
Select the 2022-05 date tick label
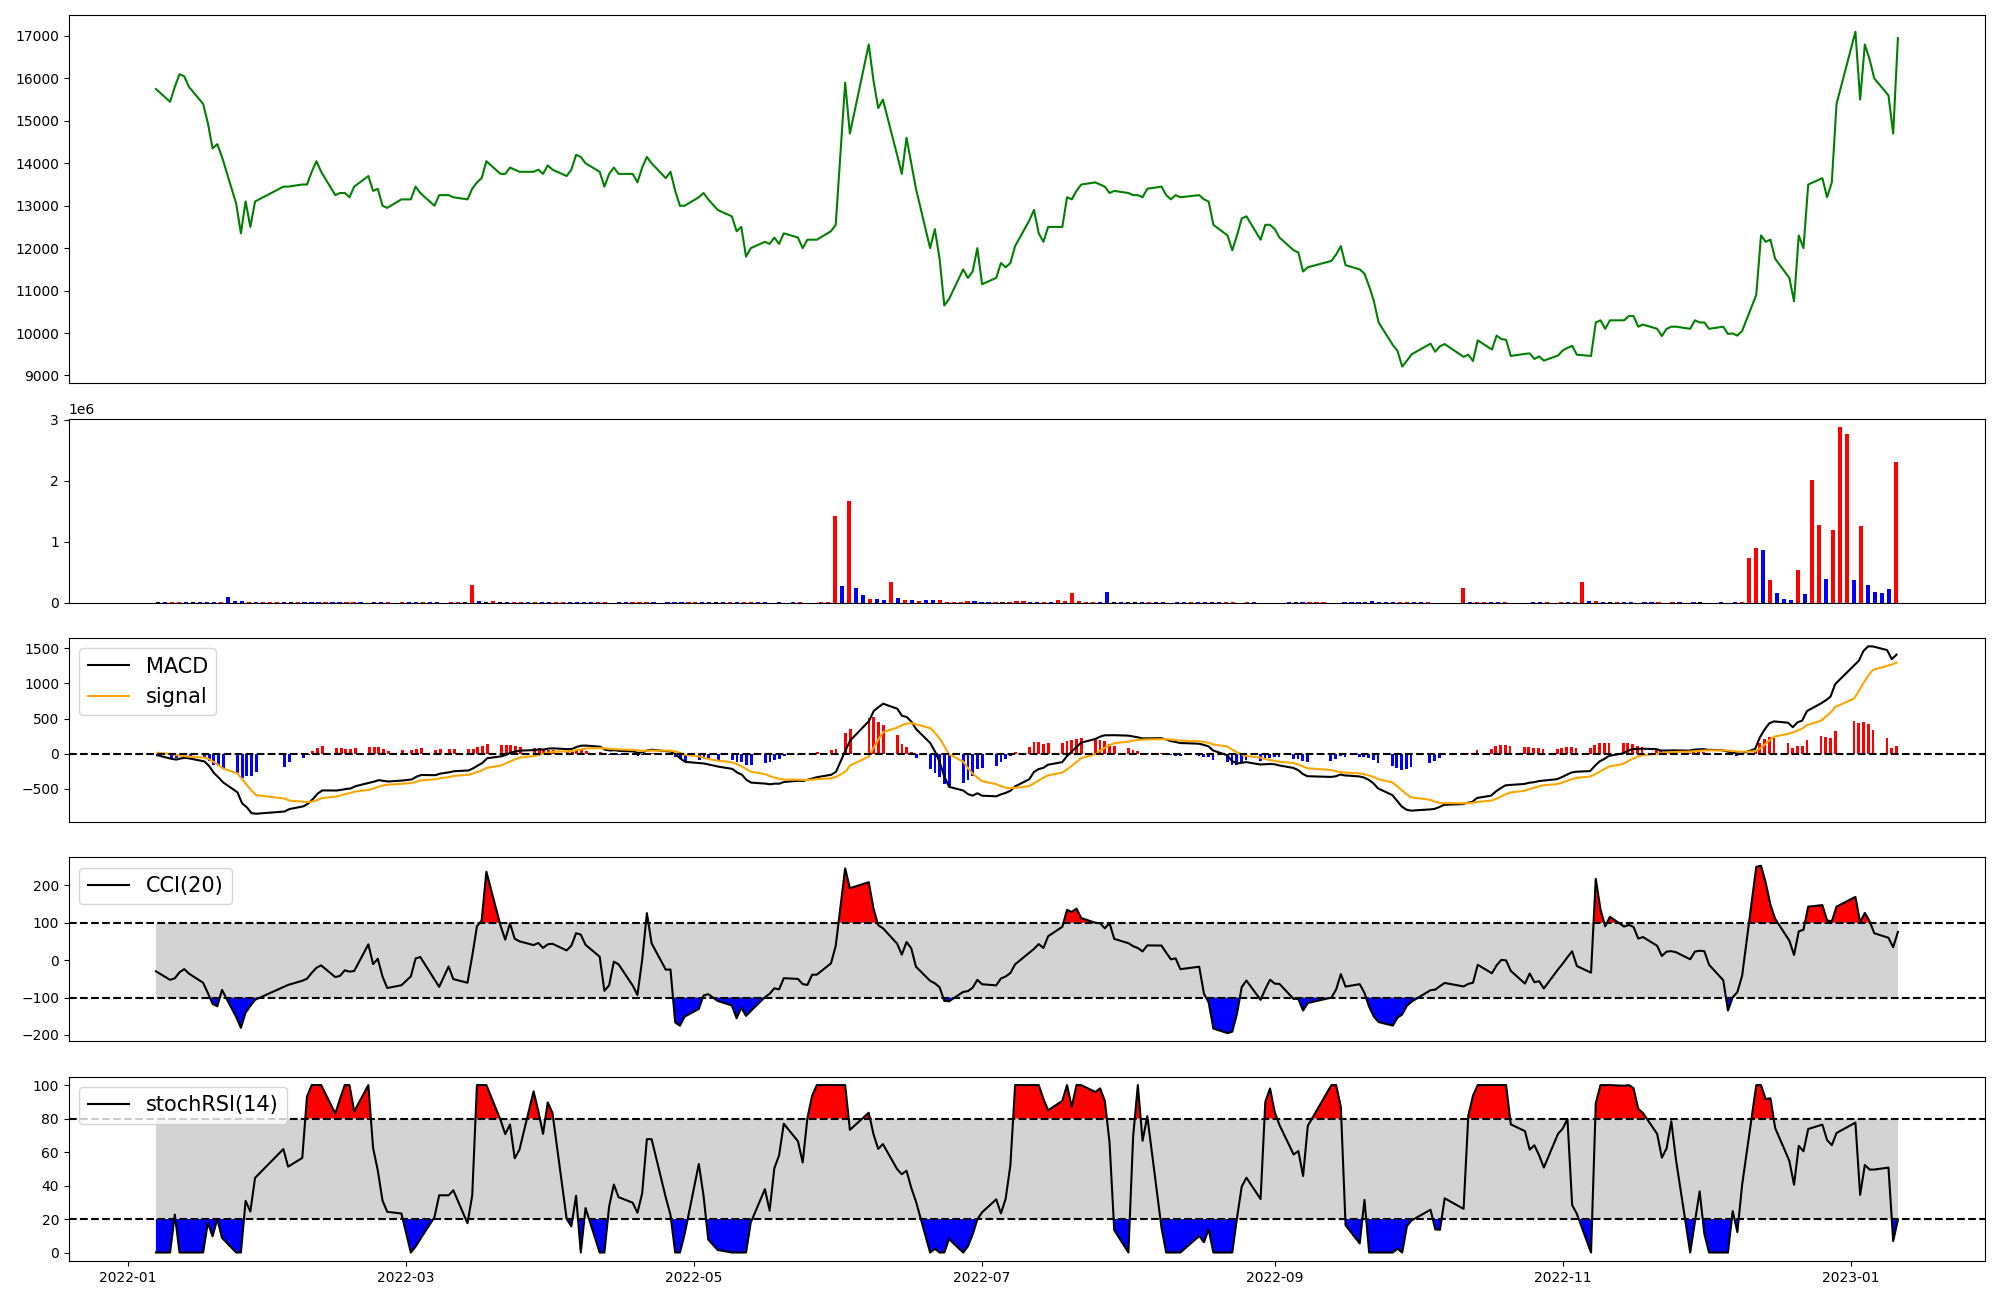[693, 1277]
